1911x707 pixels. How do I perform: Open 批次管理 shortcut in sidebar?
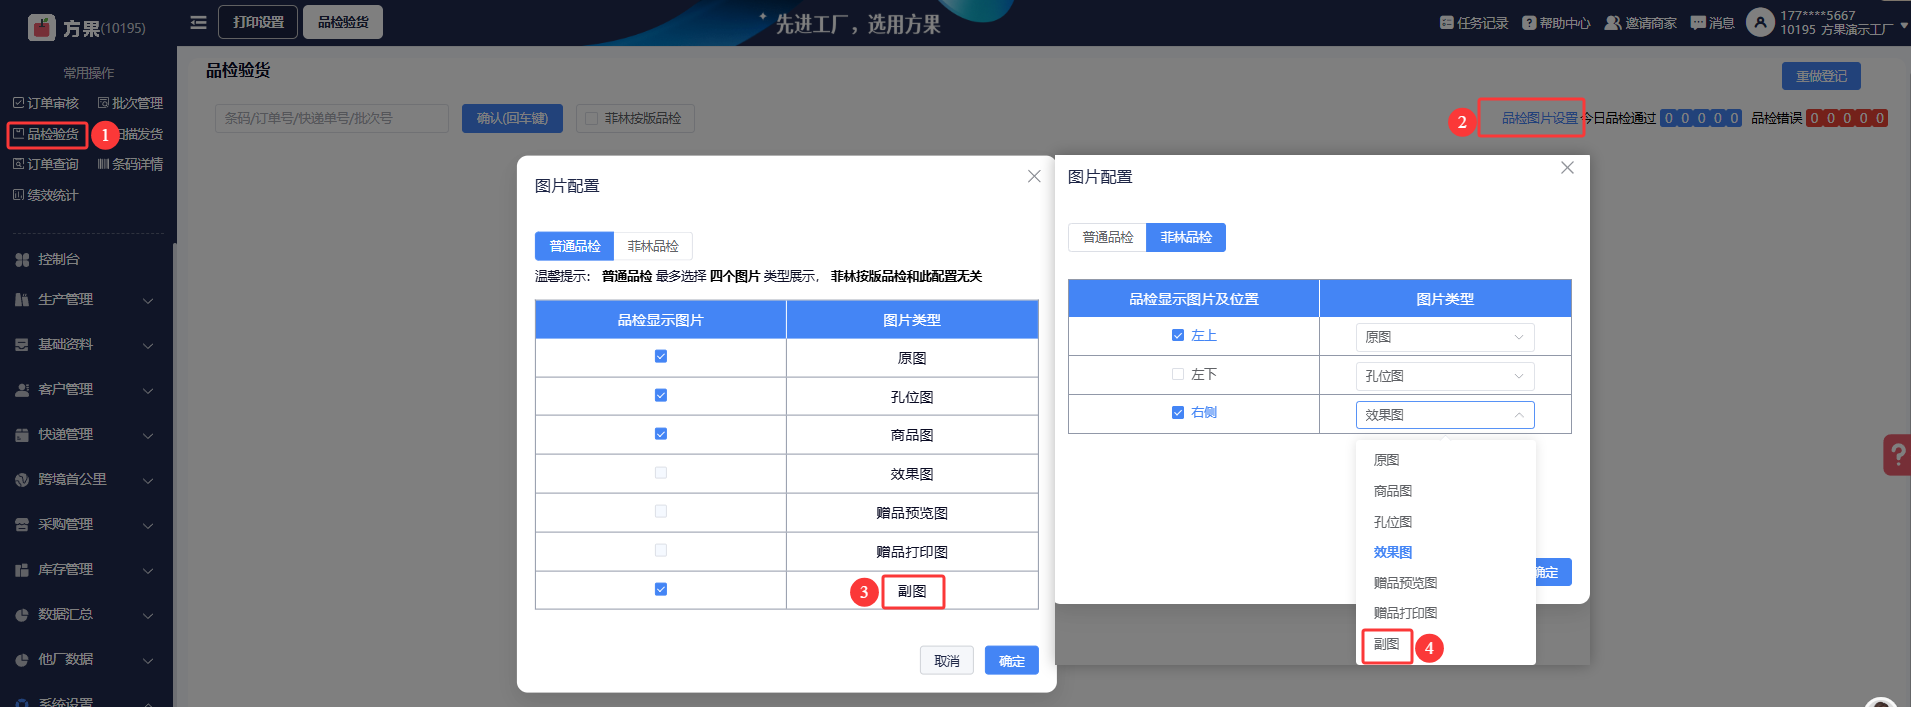pos(130,103)
